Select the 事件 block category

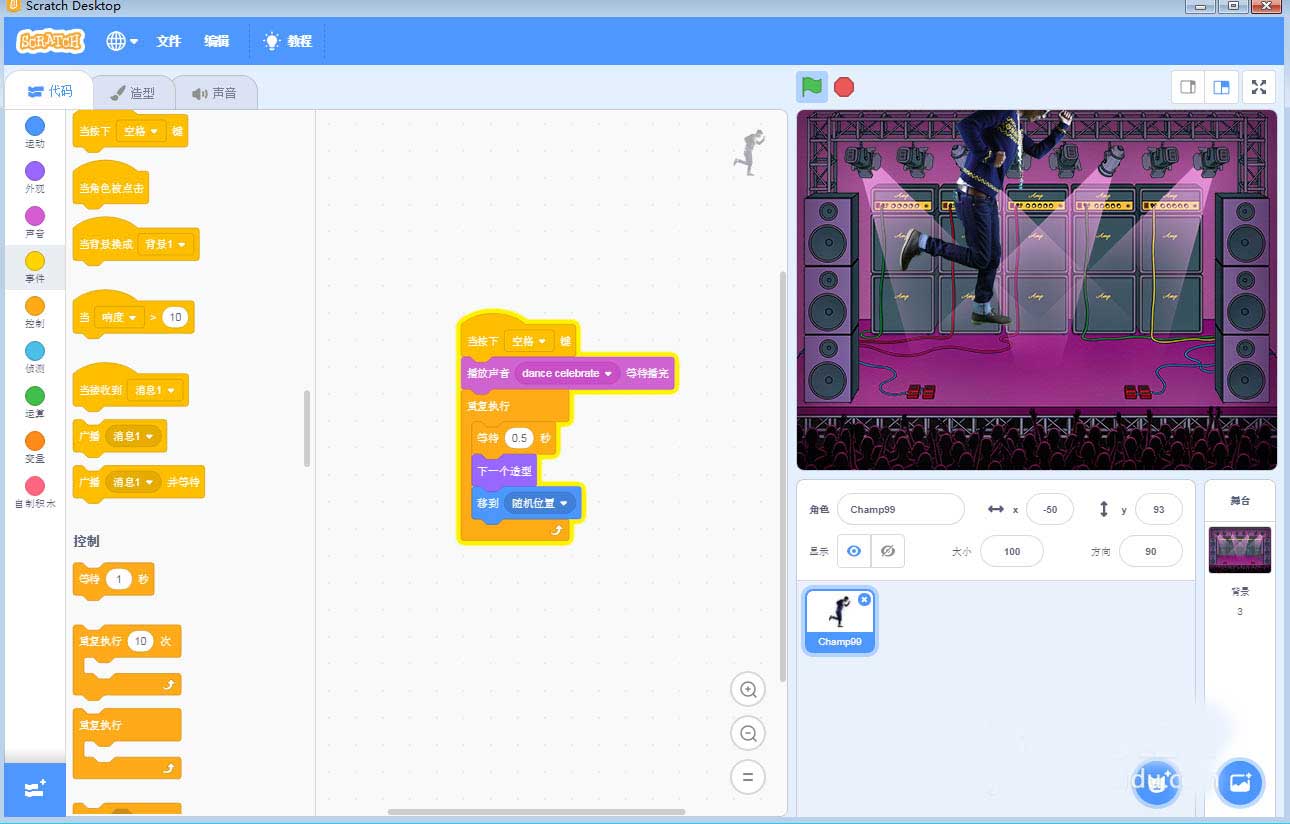coord(35,267)
